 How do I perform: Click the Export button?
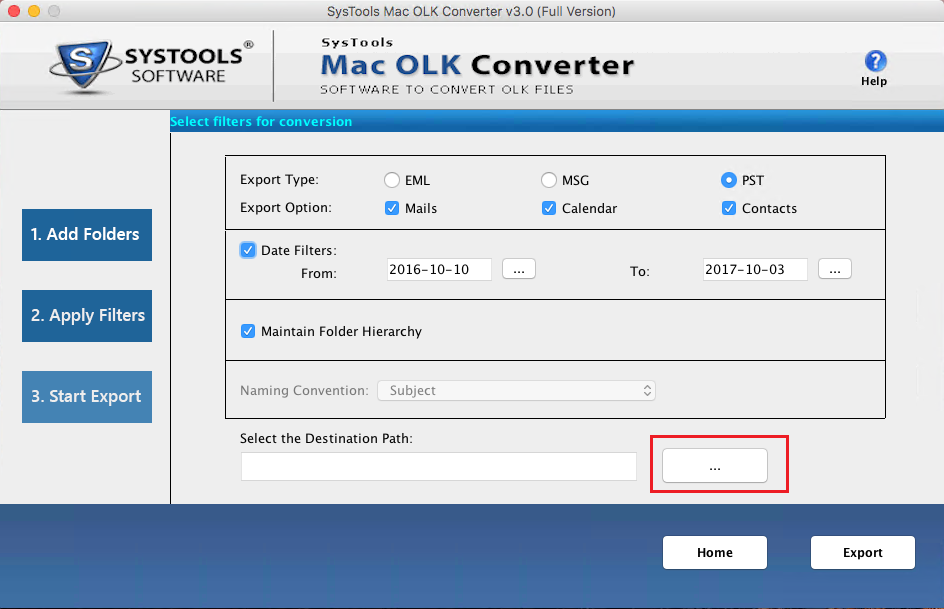(862, 552)
